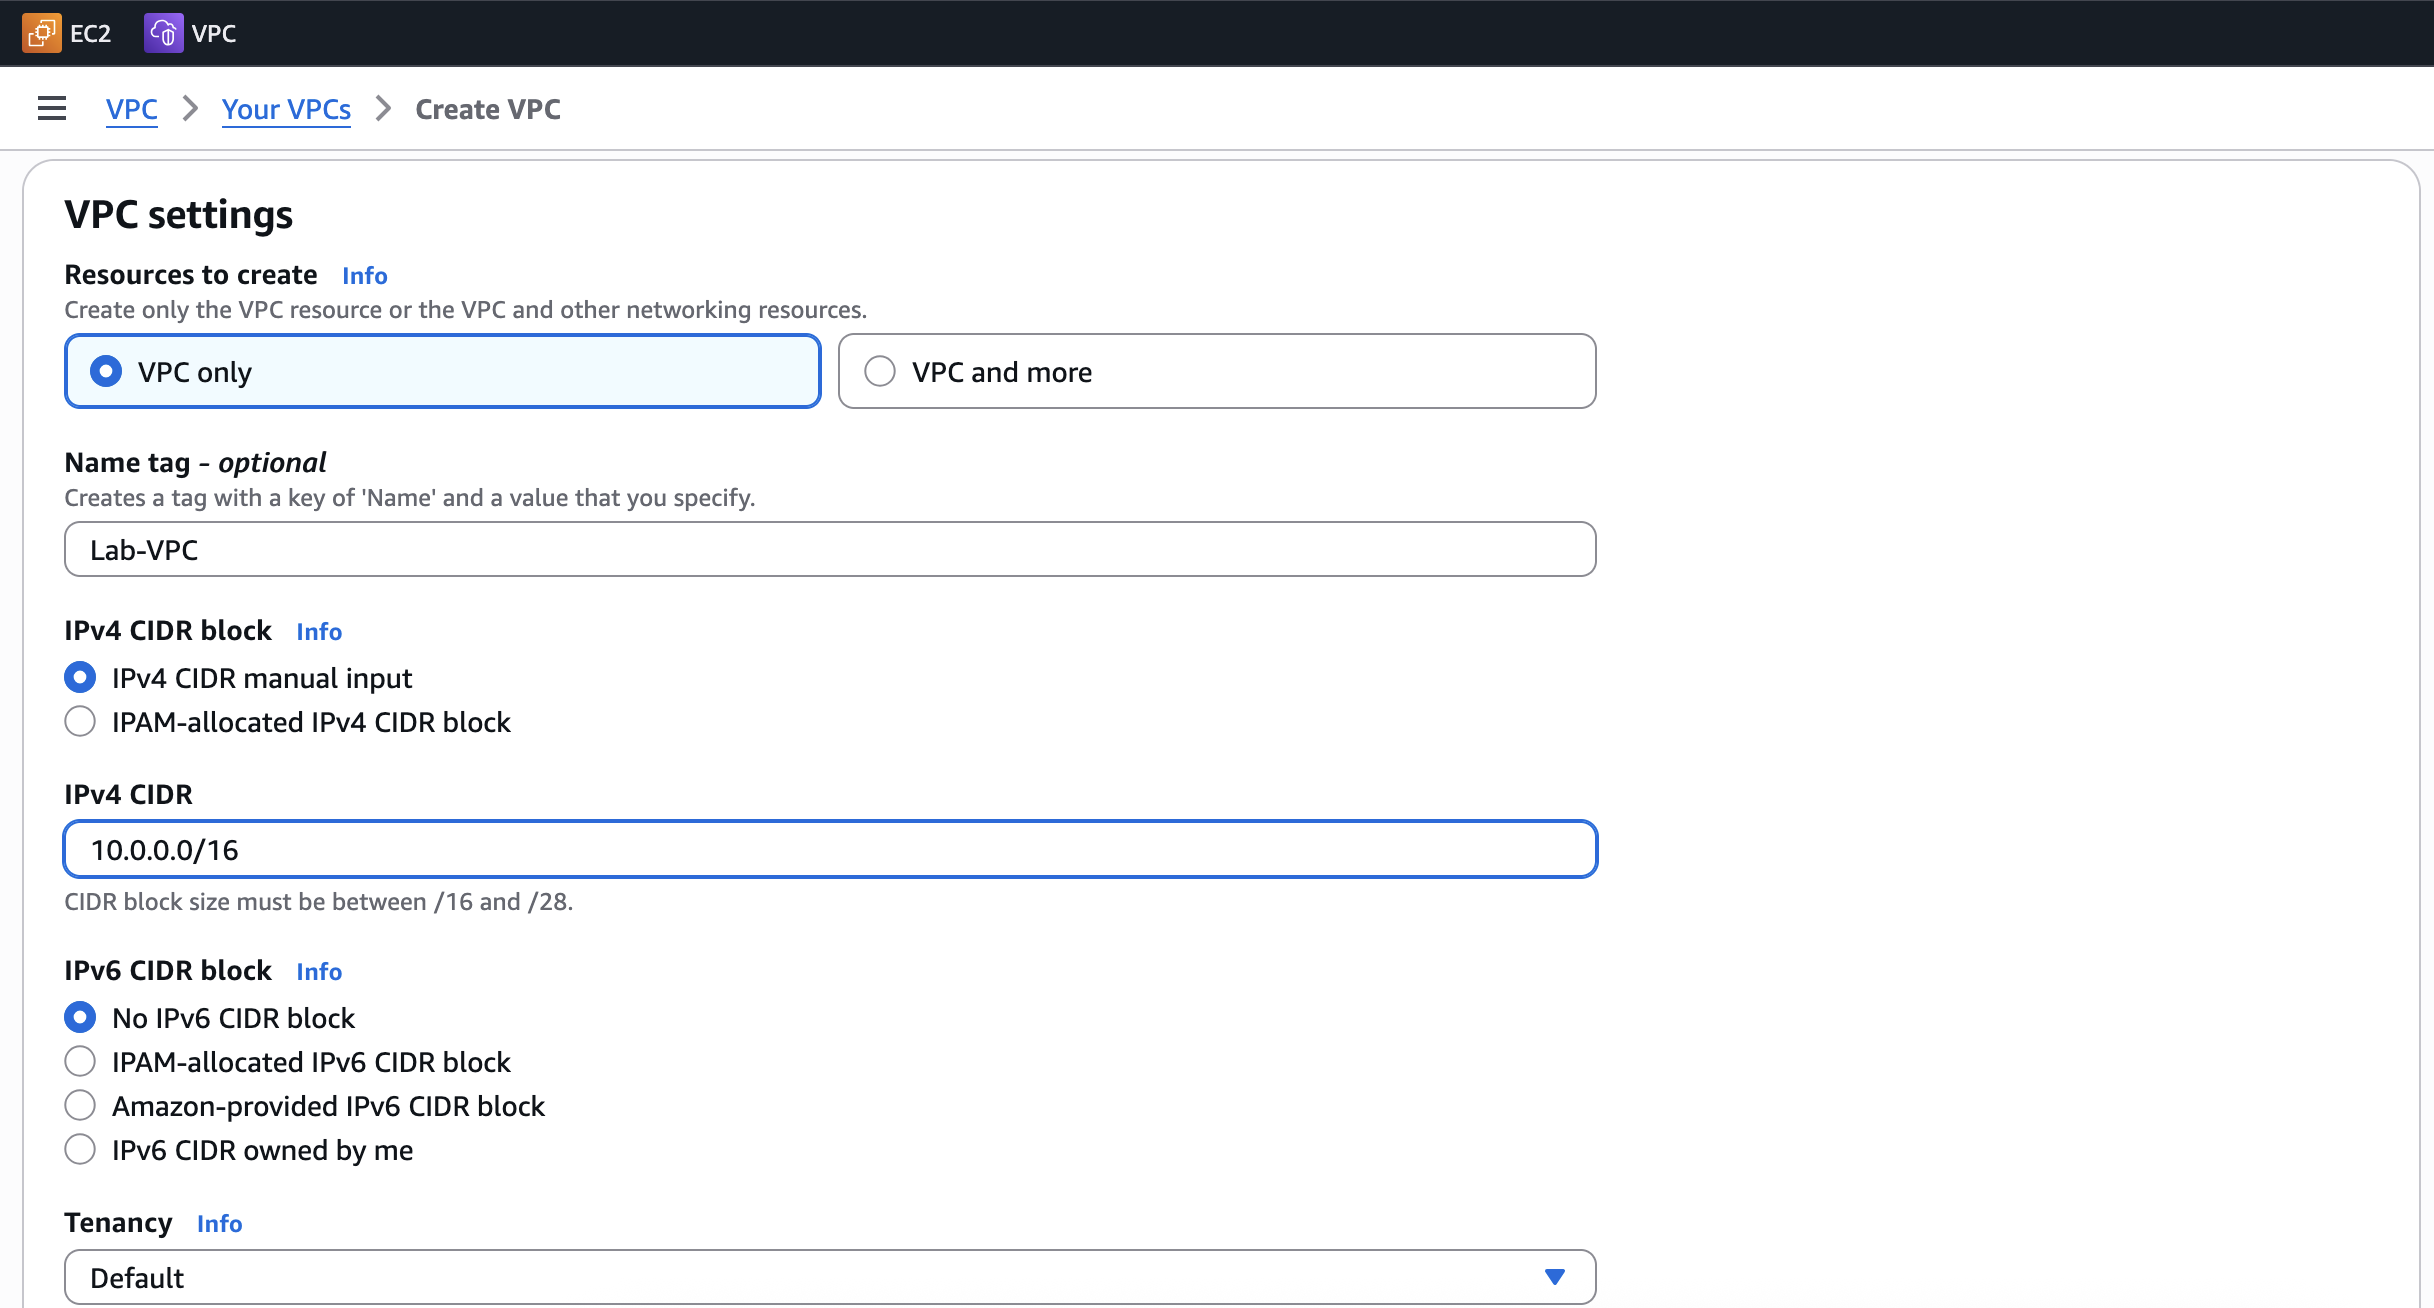Open the EC2 service icon shortcut

[x=41, y=33]
